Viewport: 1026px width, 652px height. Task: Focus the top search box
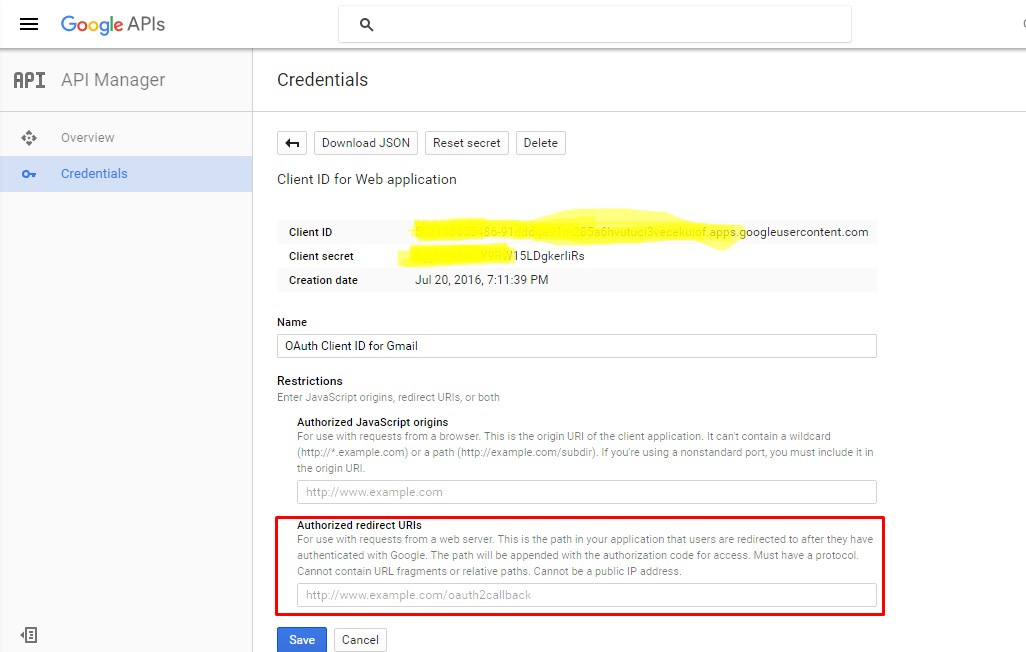(595, 25)
